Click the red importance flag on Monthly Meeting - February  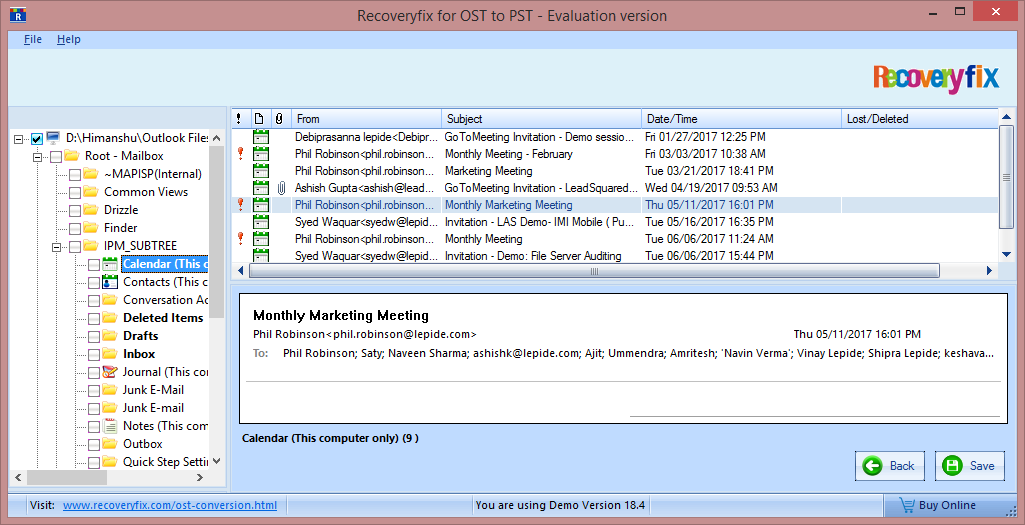coord(240,154)
